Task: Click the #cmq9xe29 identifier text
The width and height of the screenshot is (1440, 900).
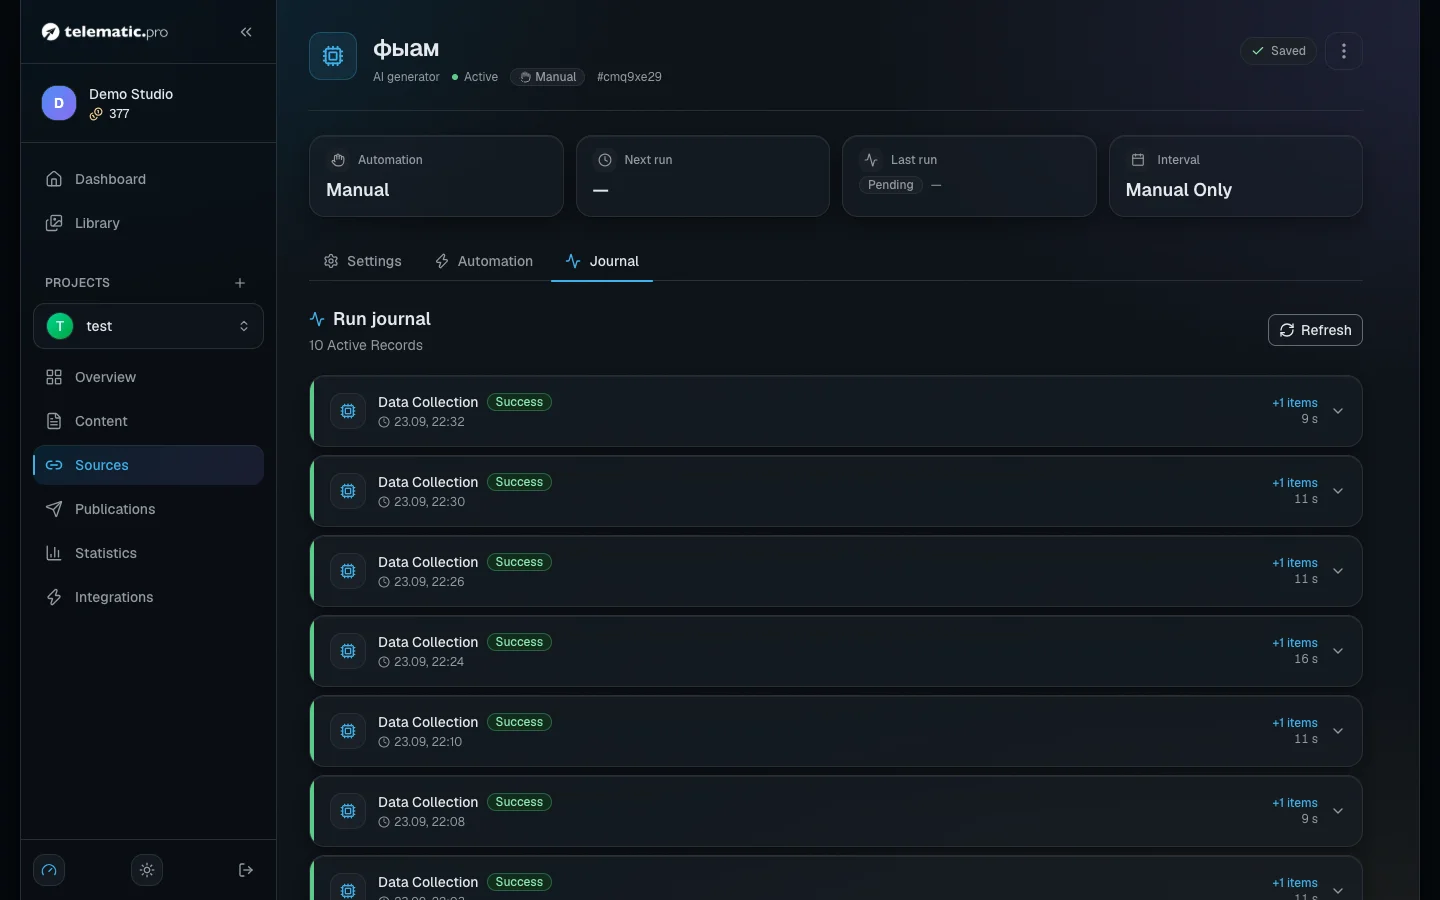Action: click(x=629, y=77)
